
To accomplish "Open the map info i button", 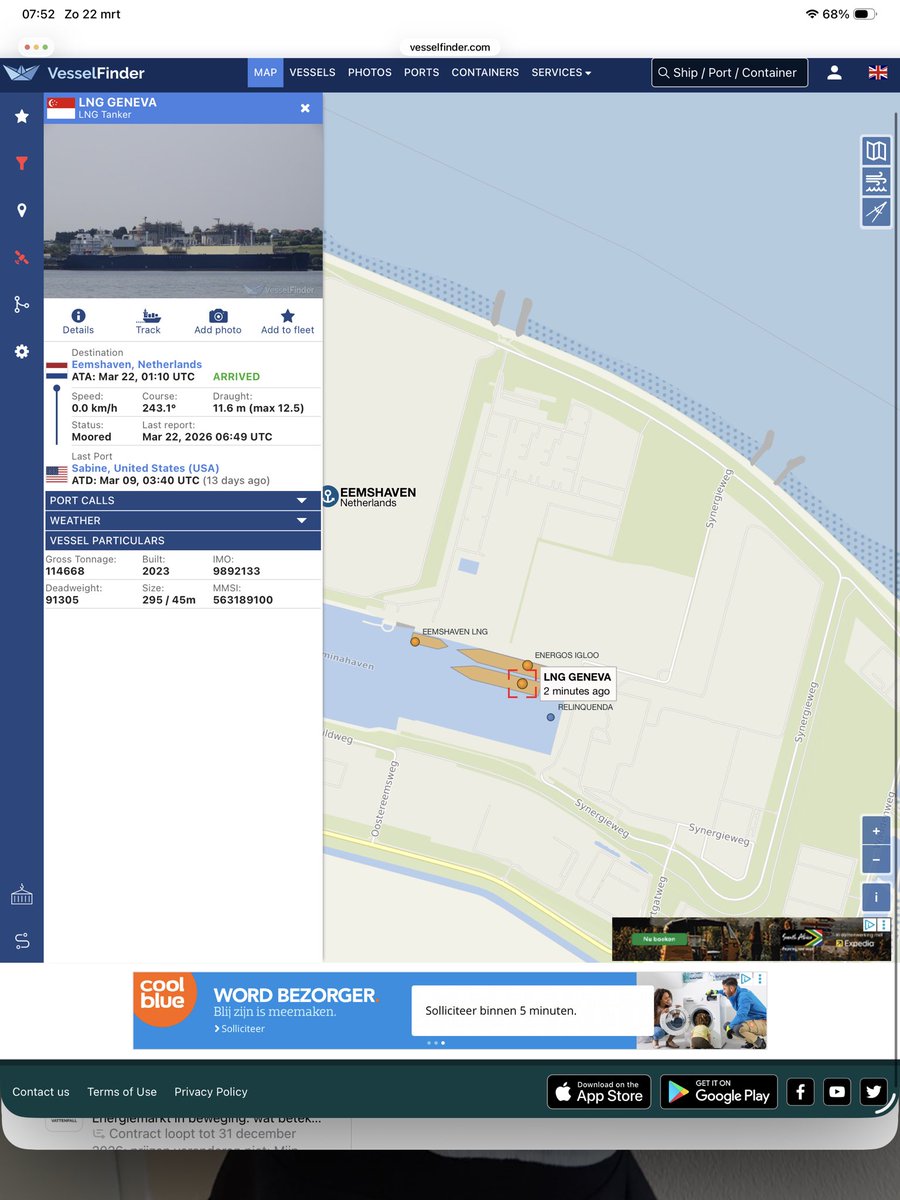I will [876, 897].
